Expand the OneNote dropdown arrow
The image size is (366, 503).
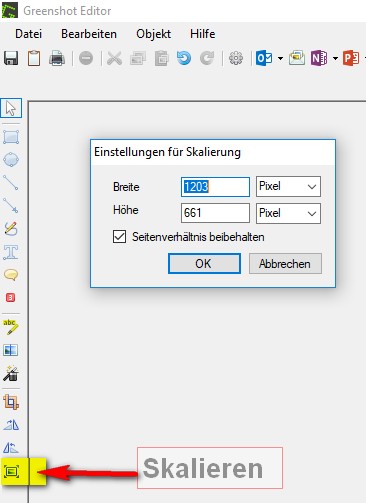tap(335, 59)
